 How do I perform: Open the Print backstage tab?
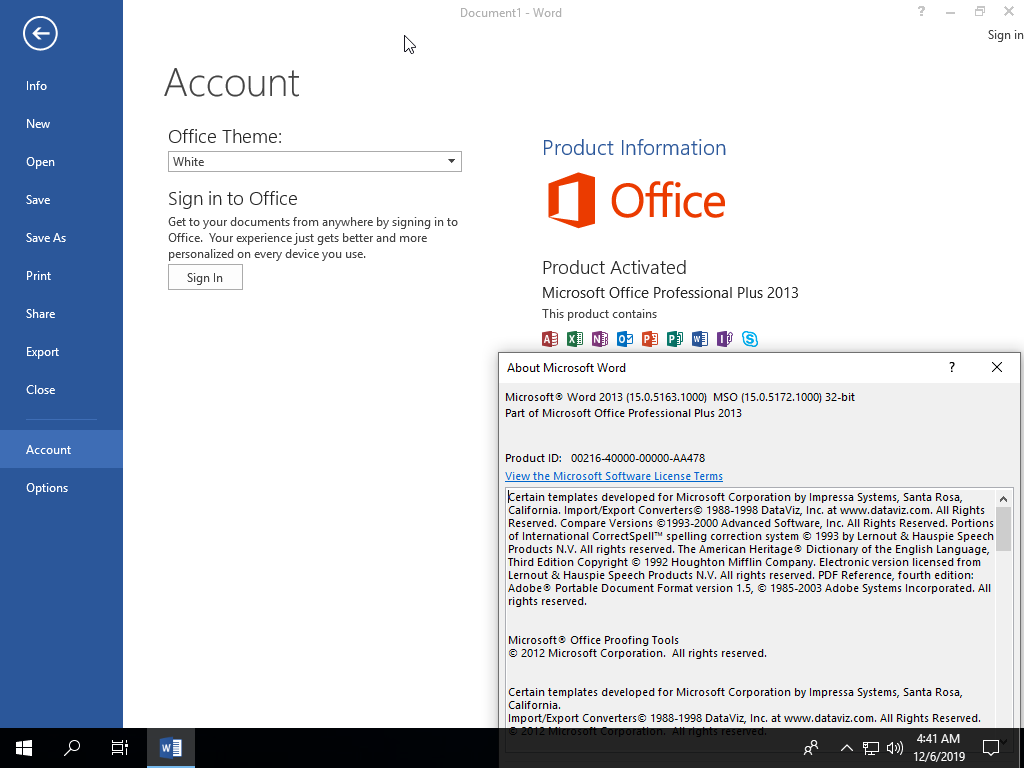(x=61, y=276)
